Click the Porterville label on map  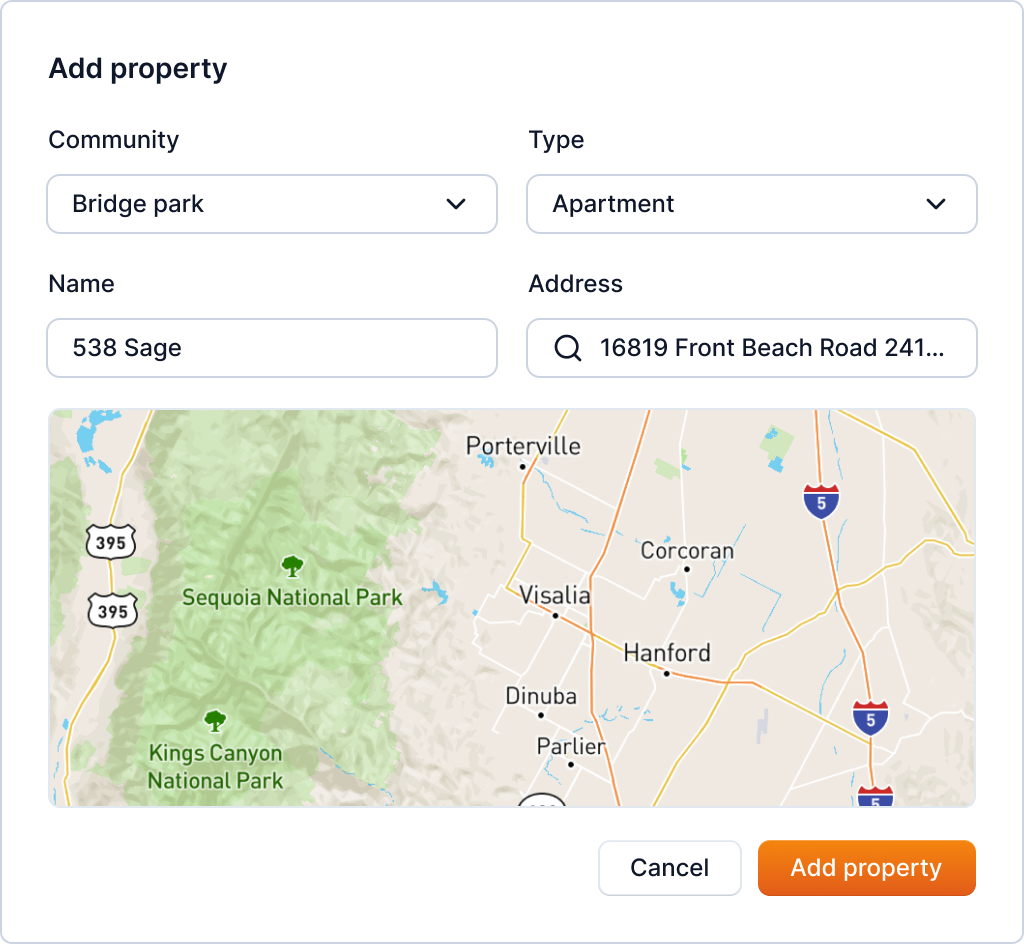tap(523, 446)
